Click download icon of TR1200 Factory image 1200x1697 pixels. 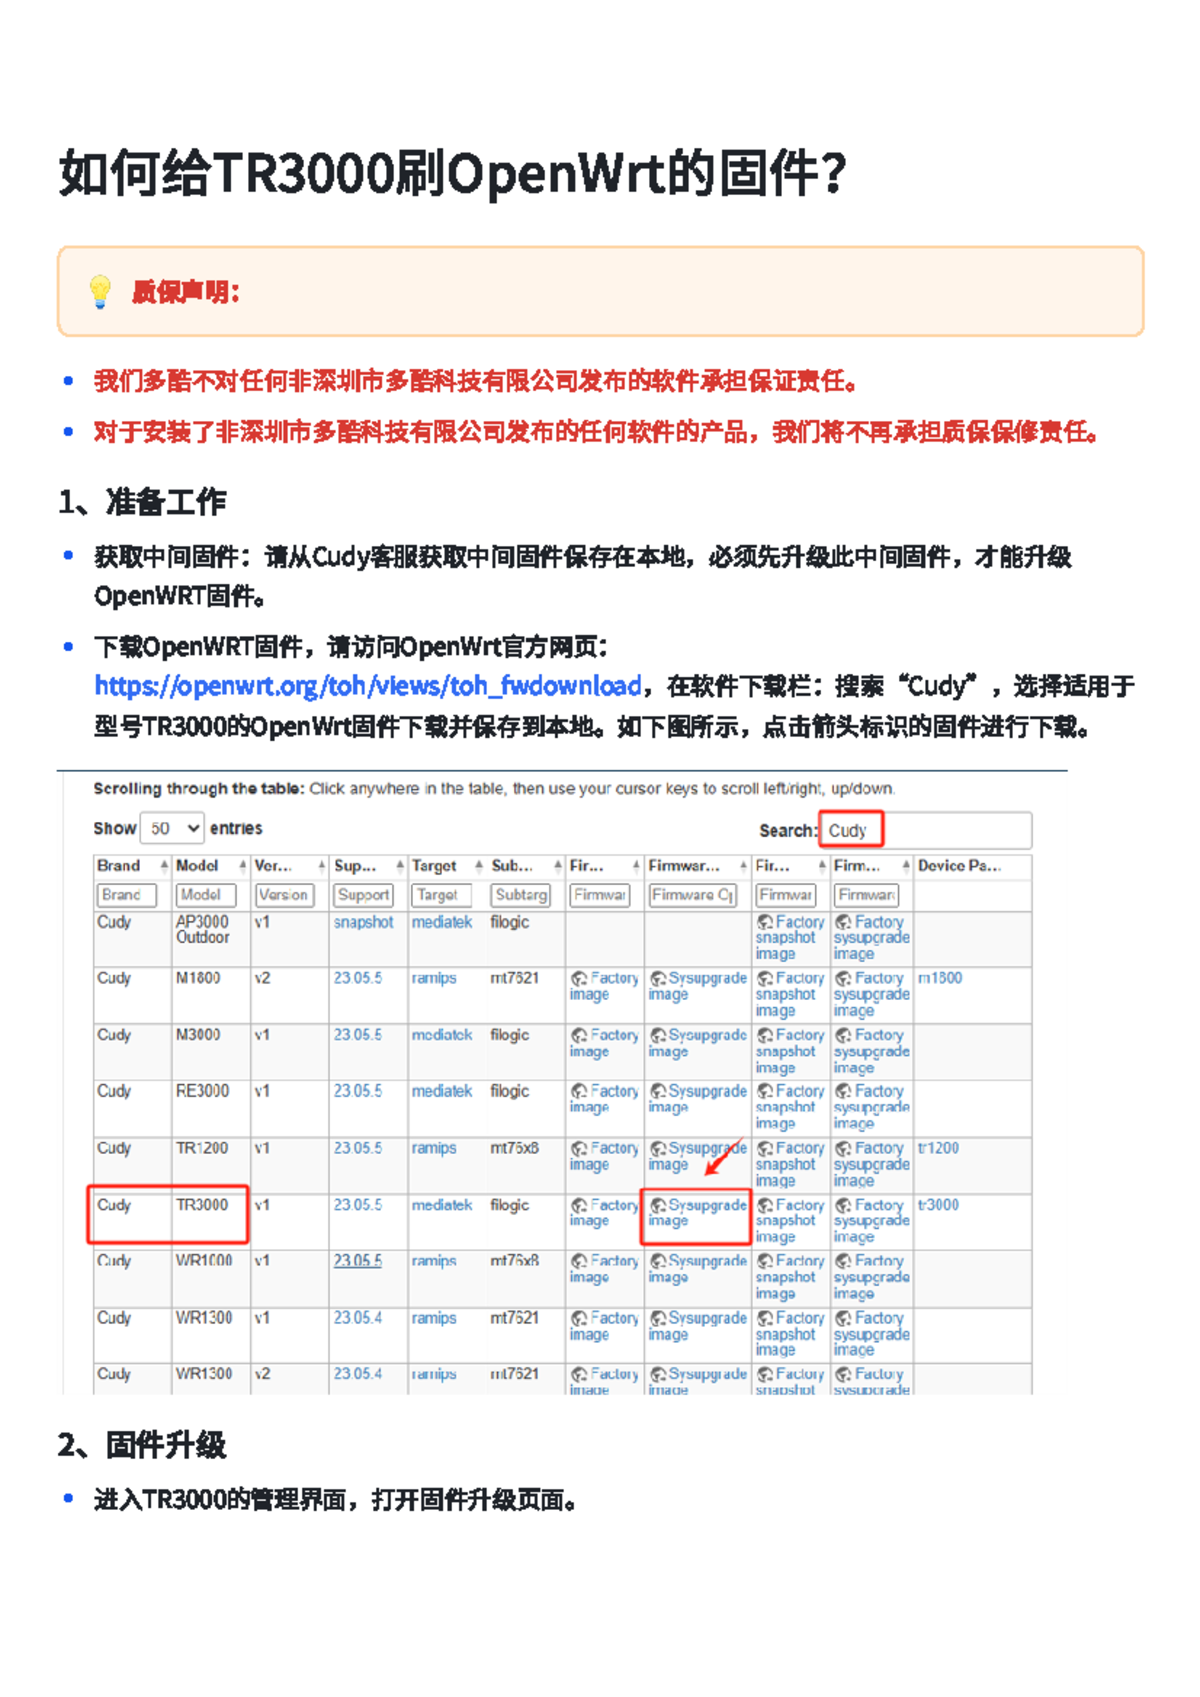click(579, 1149)
